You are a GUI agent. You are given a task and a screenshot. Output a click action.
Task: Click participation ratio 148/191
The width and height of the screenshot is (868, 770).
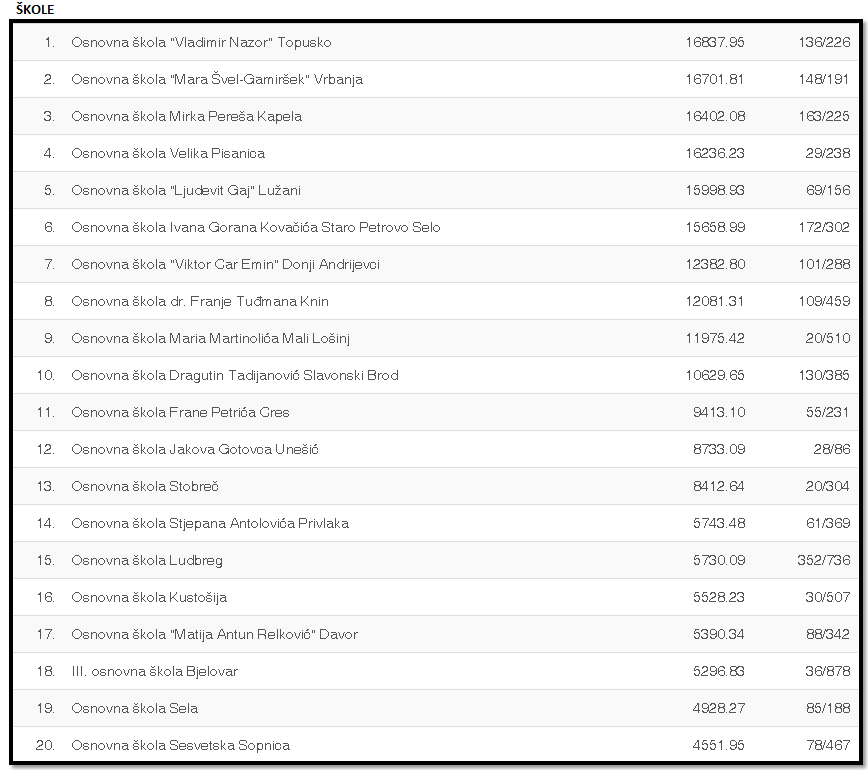pos(824,80)
